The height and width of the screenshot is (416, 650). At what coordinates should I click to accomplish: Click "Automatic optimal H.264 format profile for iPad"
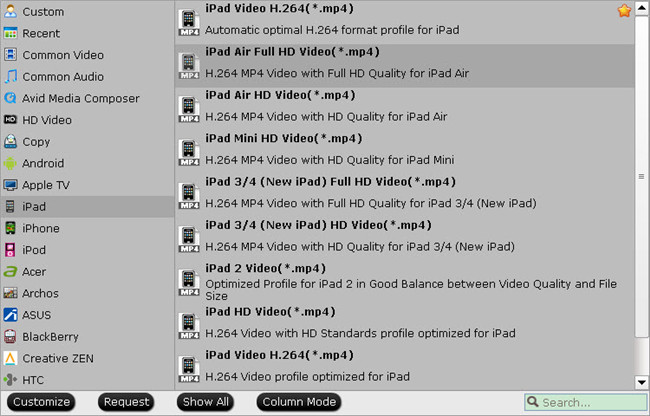coord(332,30)
